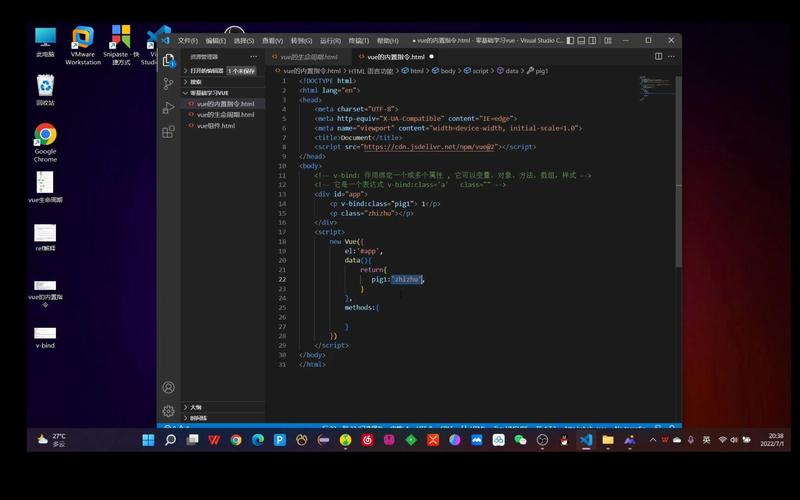Click the script breadcrumb item
Viewport: 800px width, 500px height.
pyautogui.click(x=476, y=71)
